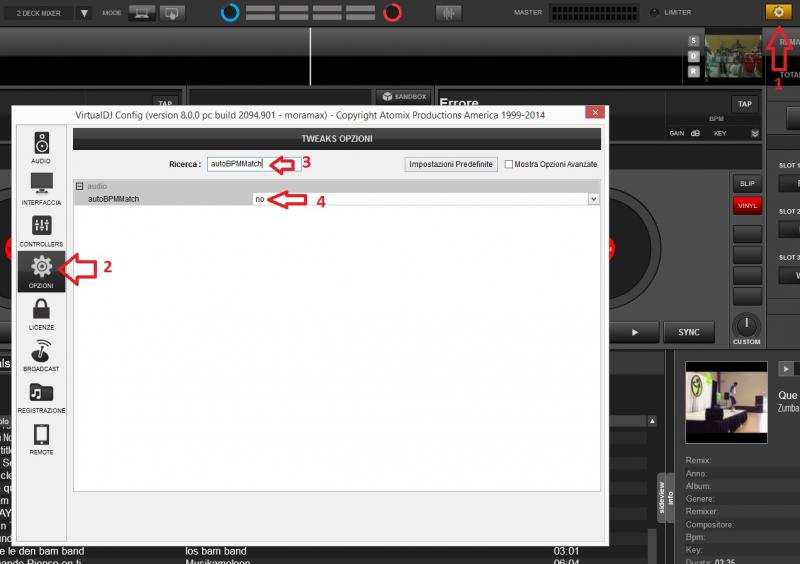The width and height of the screenshot is (800, 564).
Task: Click the D button beside the cover art
Action: tap(693, 56)
